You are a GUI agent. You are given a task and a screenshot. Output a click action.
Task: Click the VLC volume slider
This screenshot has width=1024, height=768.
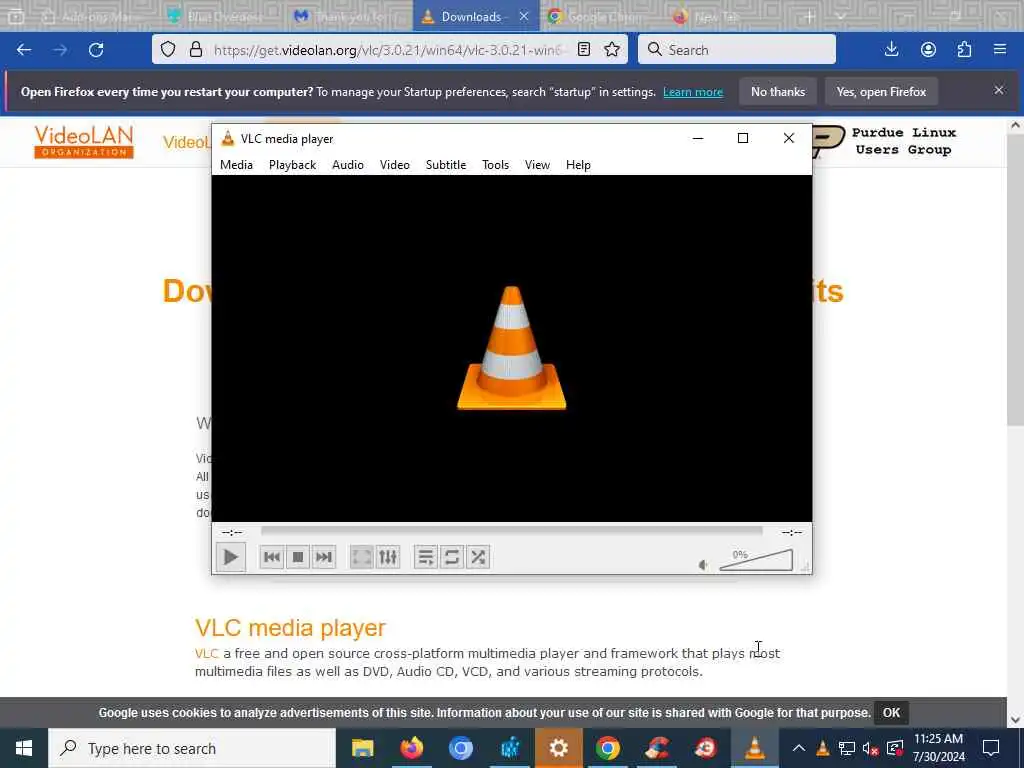(x=756, y=560)
